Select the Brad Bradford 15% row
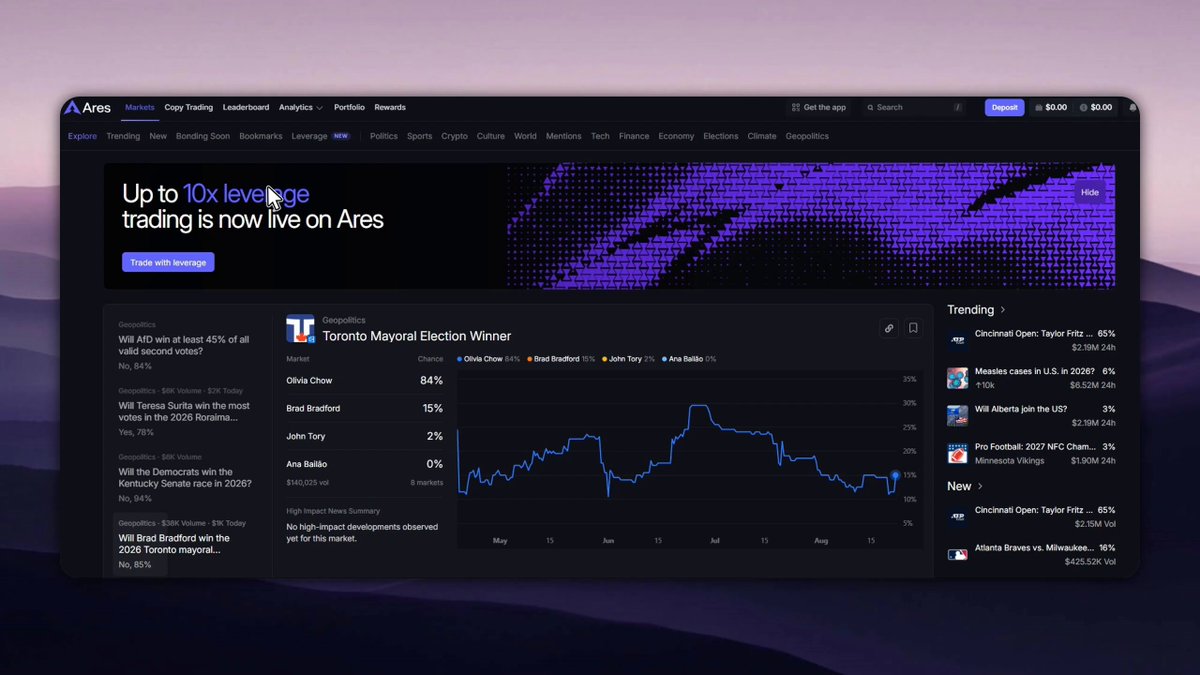Image resolution: width=1200 pixels, height=675 pixels. pos(365,409)
